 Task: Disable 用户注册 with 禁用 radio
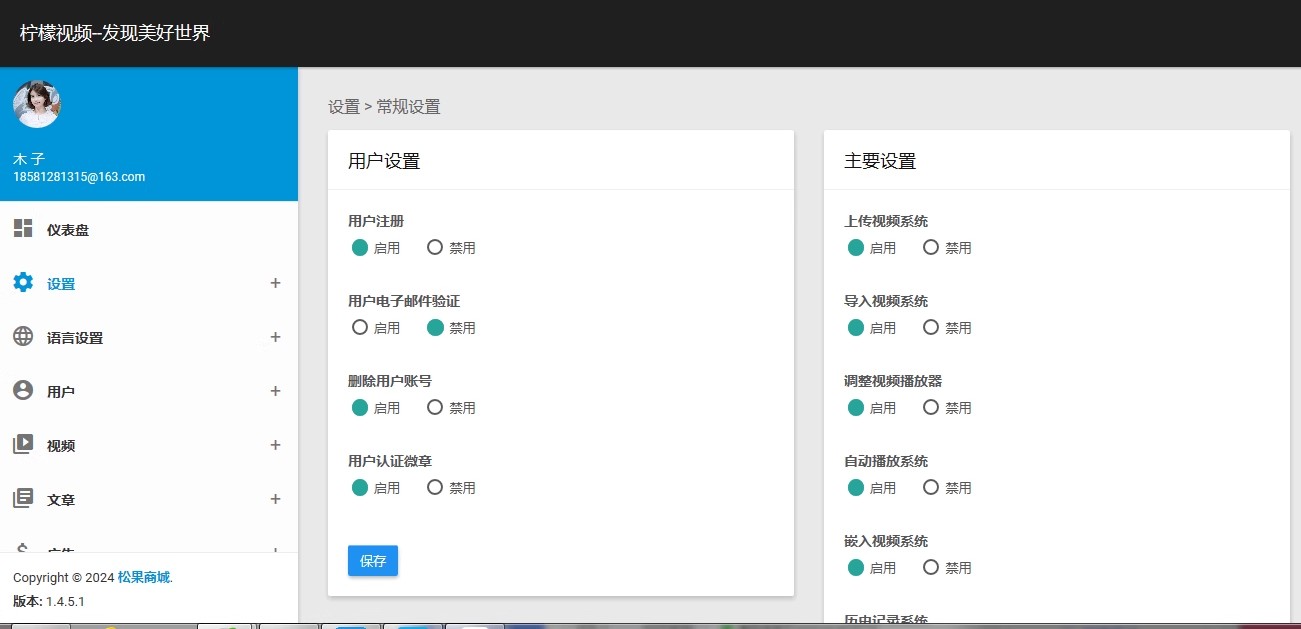(x=435, y=247)
